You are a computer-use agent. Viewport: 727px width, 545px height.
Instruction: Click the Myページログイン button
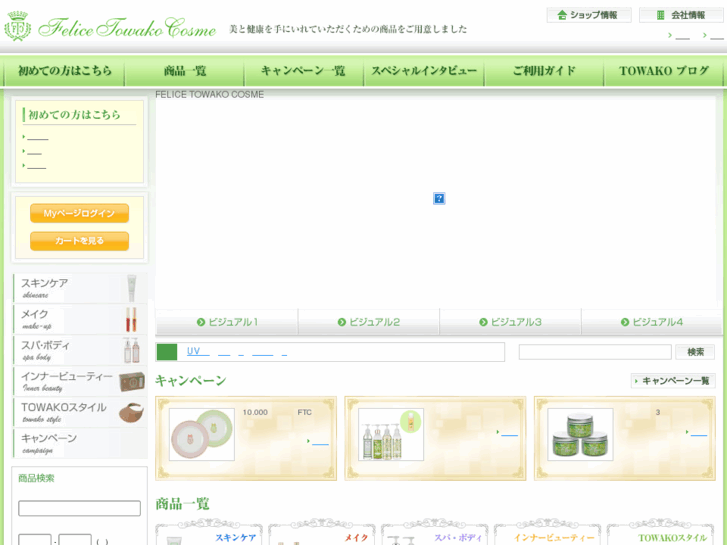pyautogui.click(x=79, y=213)
